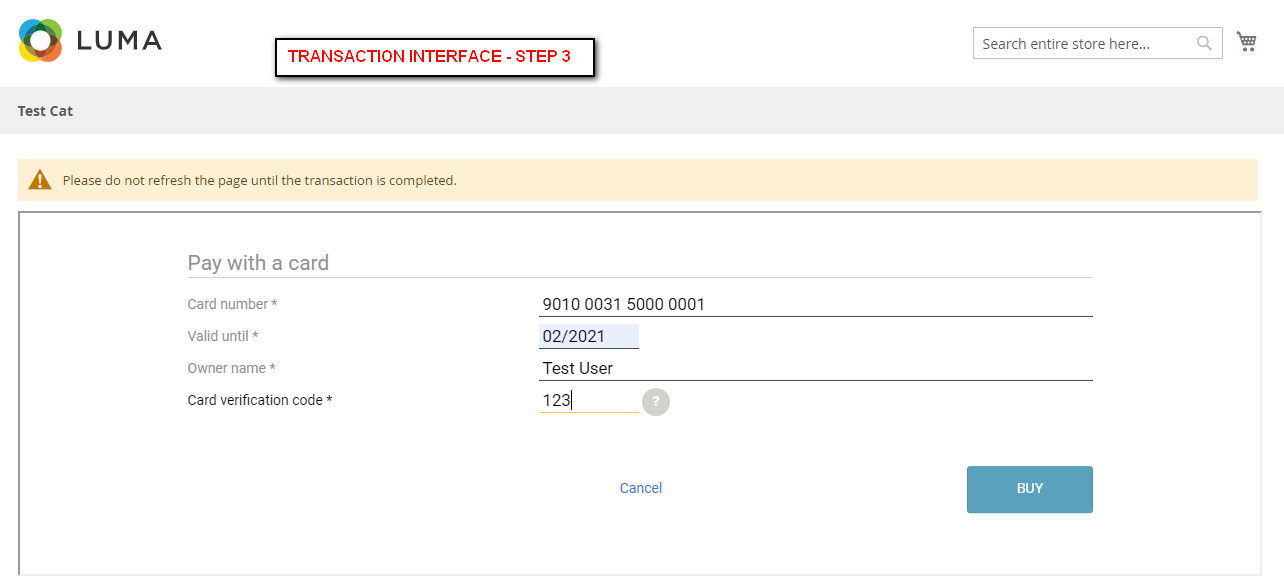This screenshot has height=583, width=1284.
Task: Click the card verification help question mark
Action: (x=655, y=401)
